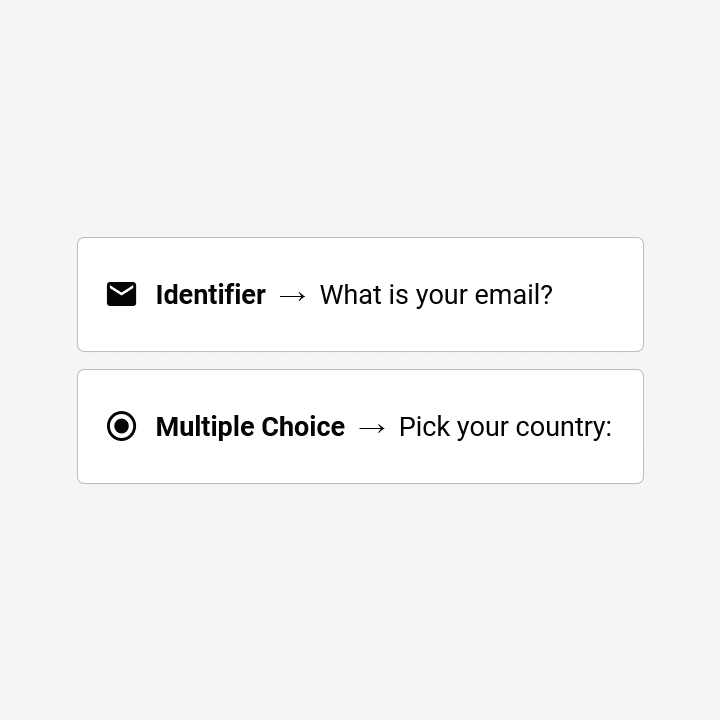Click empty space right of email question
The width and height of the screenshot is (720, 720).
click(x=597, y=294)
